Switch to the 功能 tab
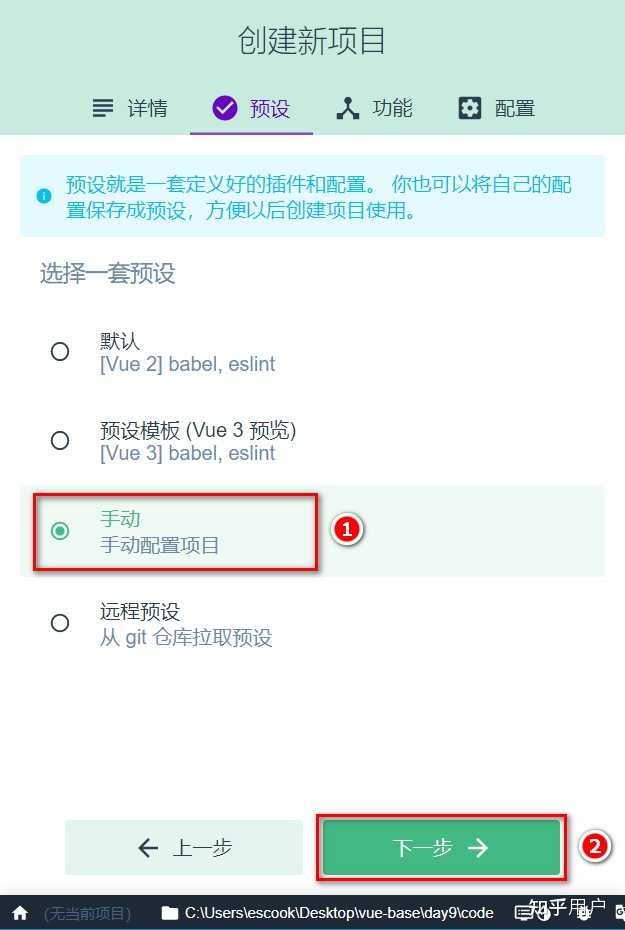Screen dimensions: 625x930 coord(374,107)
